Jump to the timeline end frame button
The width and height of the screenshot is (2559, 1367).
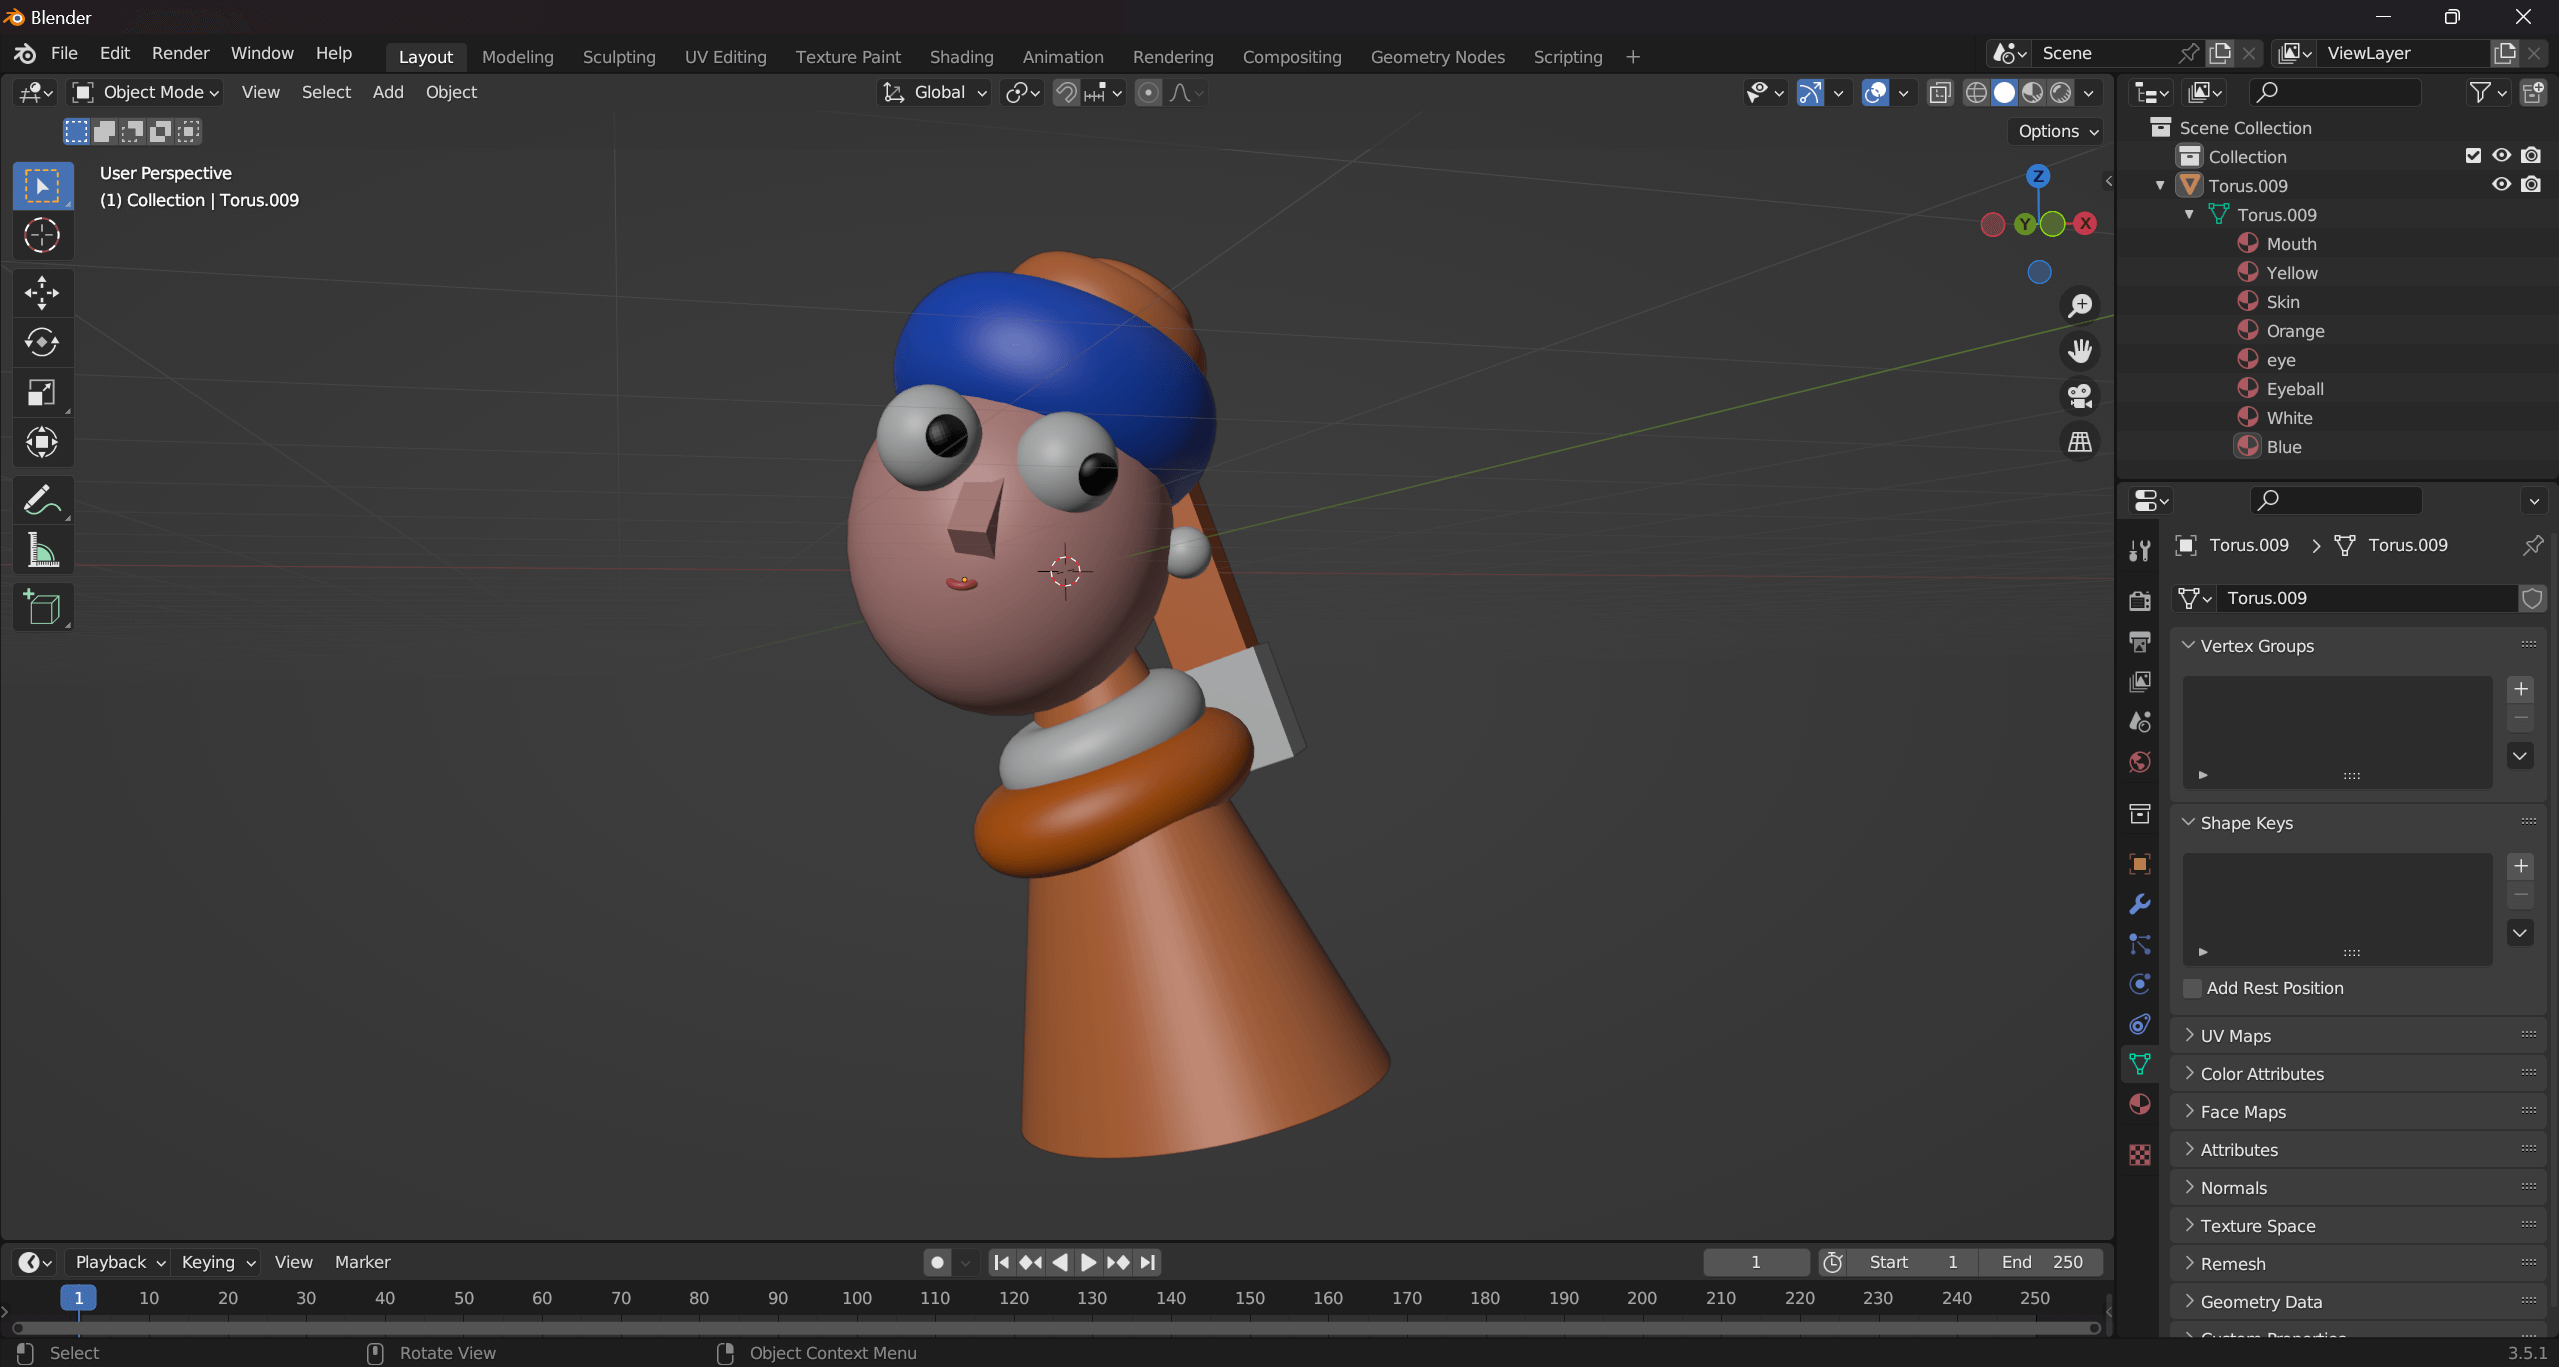(x=1148, y=1263)
